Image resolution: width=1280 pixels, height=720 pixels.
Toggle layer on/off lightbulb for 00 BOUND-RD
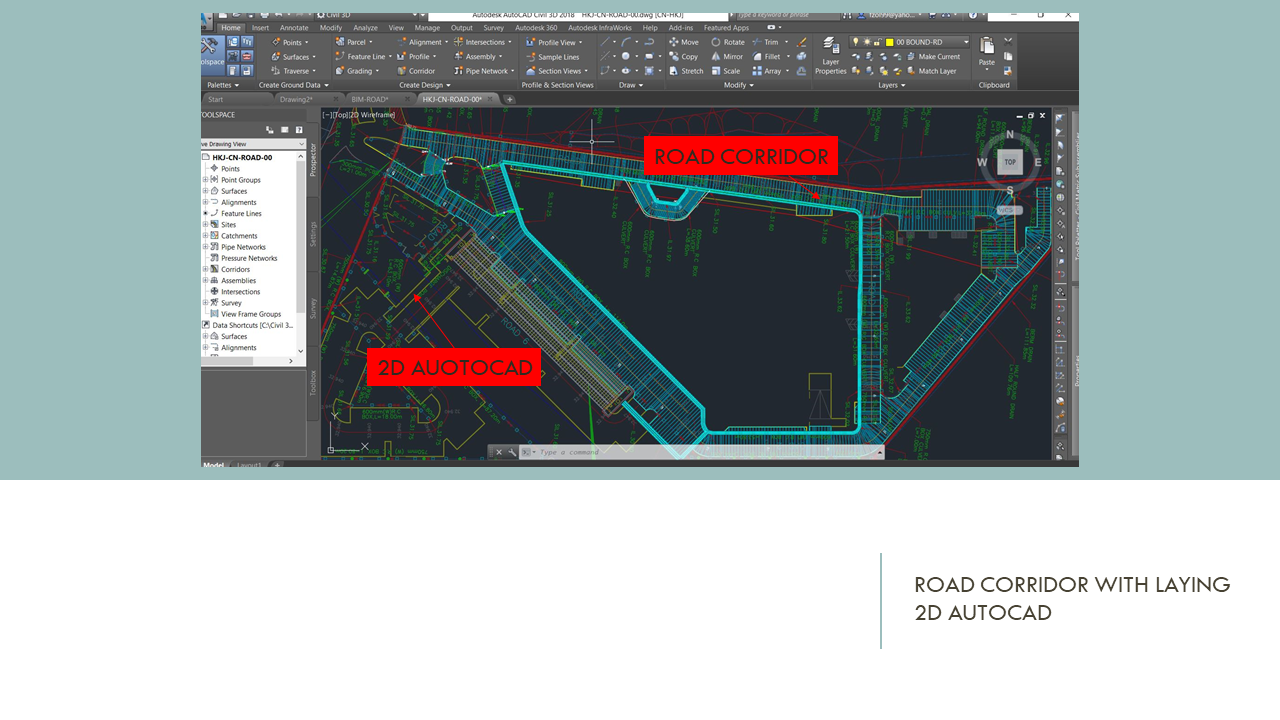click(x=856, y=42)
